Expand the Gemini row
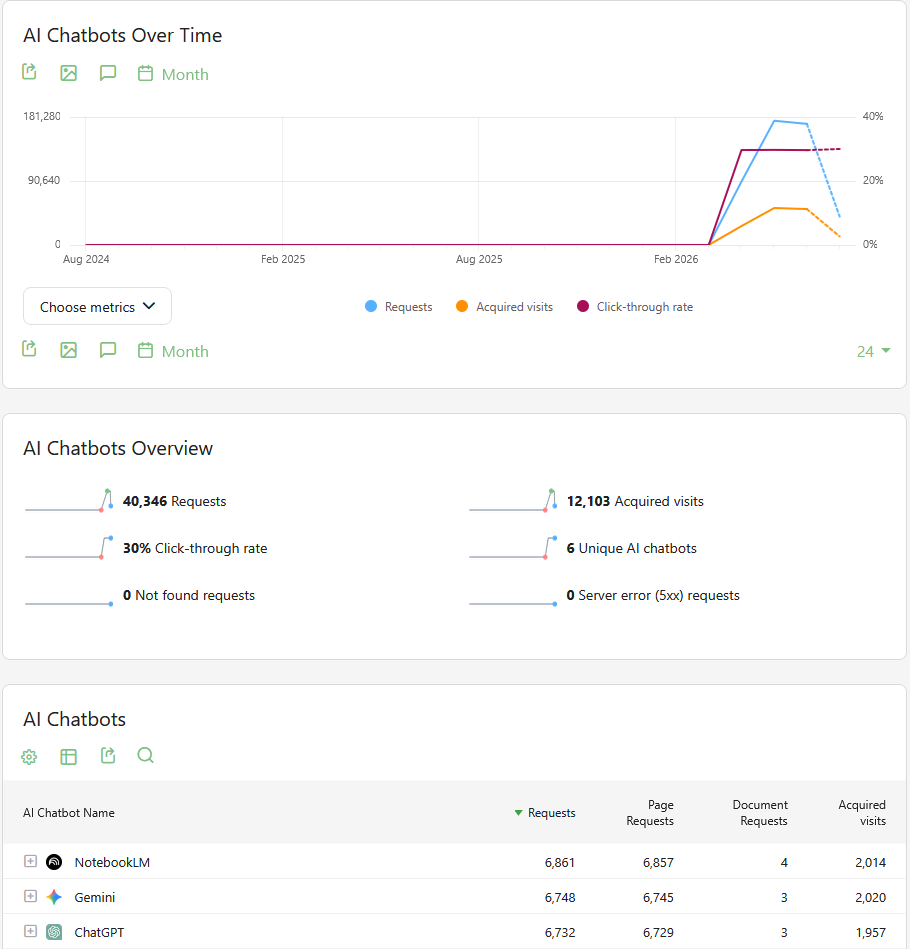Screen dimensions: 910x949 30,896
